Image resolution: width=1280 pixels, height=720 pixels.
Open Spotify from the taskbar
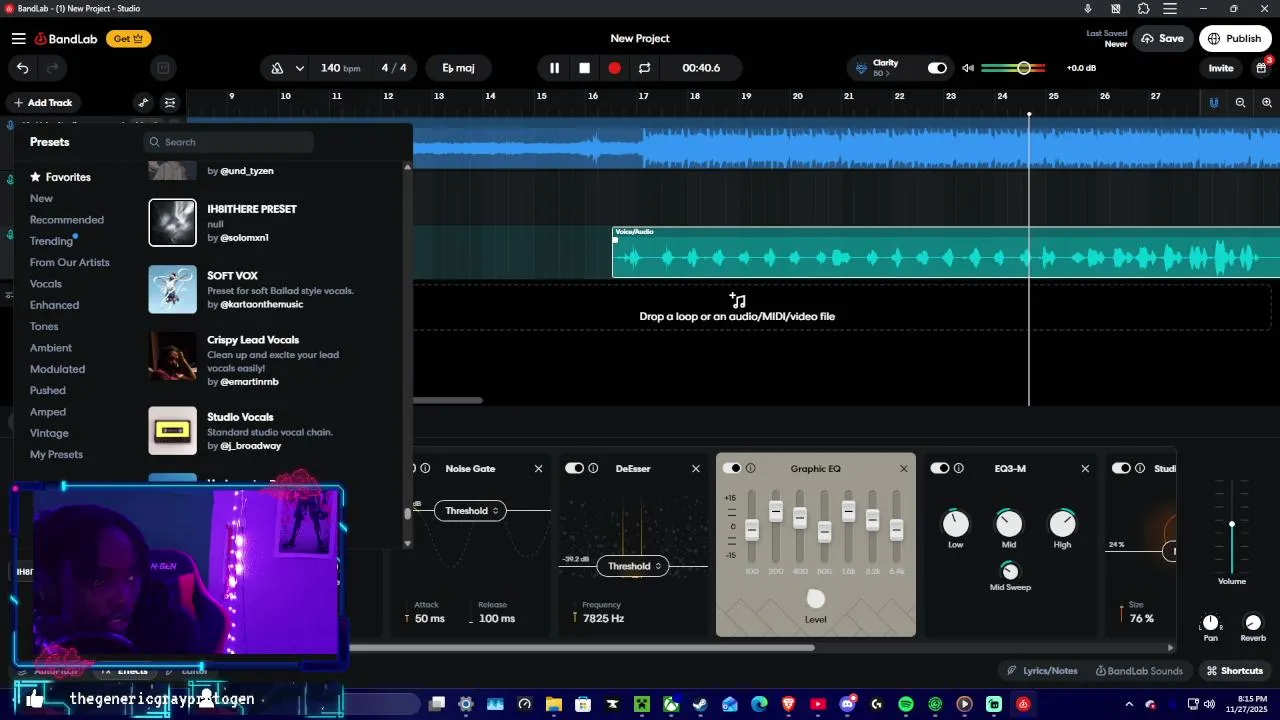click(906, 705)
